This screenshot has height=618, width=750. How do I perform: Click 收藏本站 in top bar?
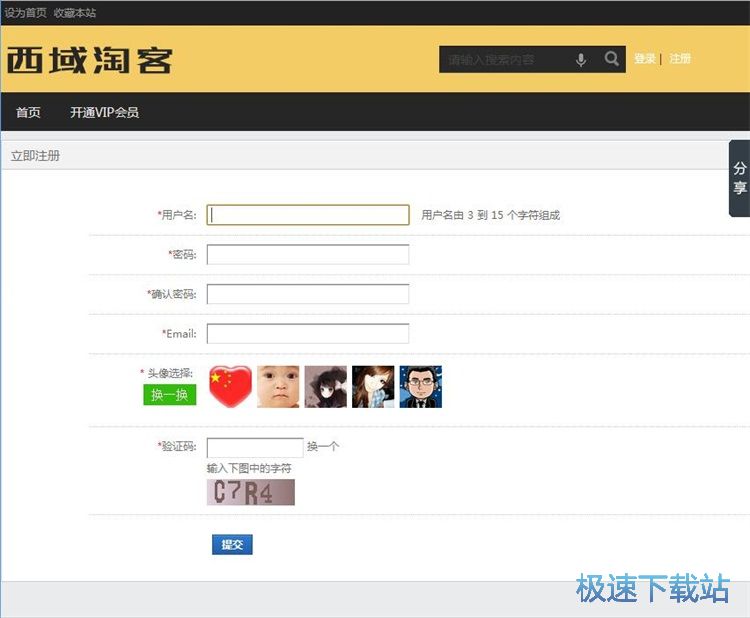(75, 13)
